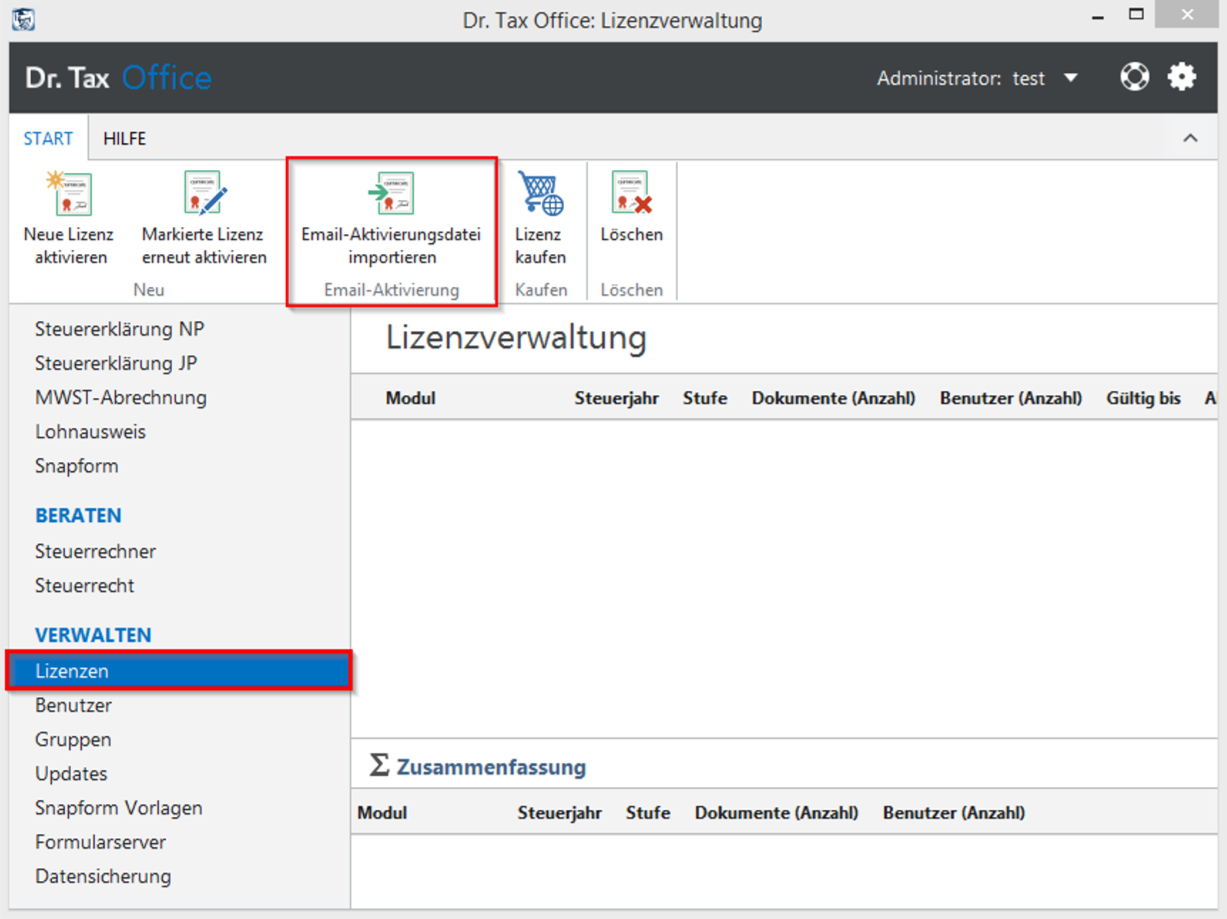Click Benutzer (Anzahl) header in Zusammenfassung
The image size is (1227, 919).
(x=954, y=813)
